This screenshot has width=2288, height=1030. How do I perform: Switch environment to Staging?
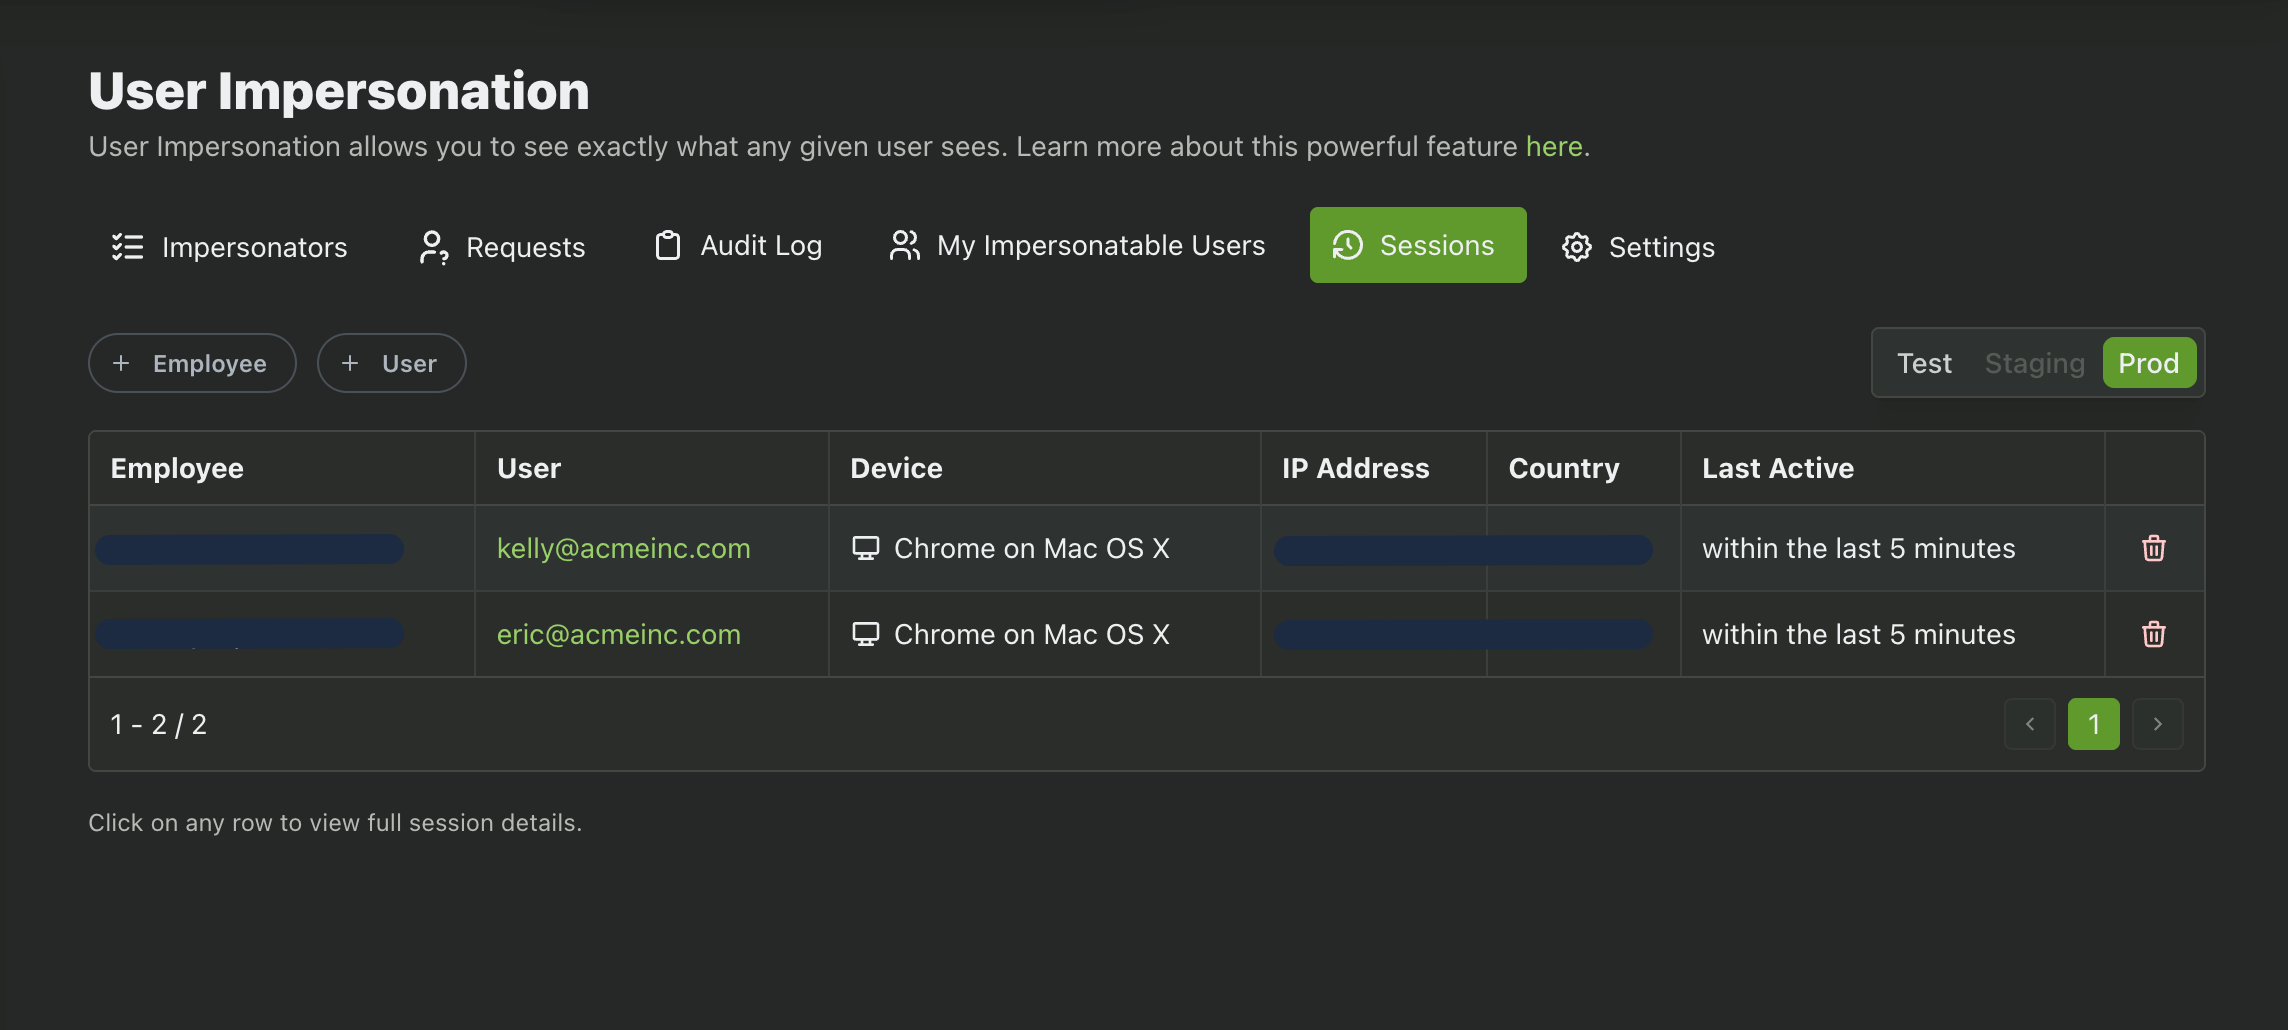point(2035,363)
